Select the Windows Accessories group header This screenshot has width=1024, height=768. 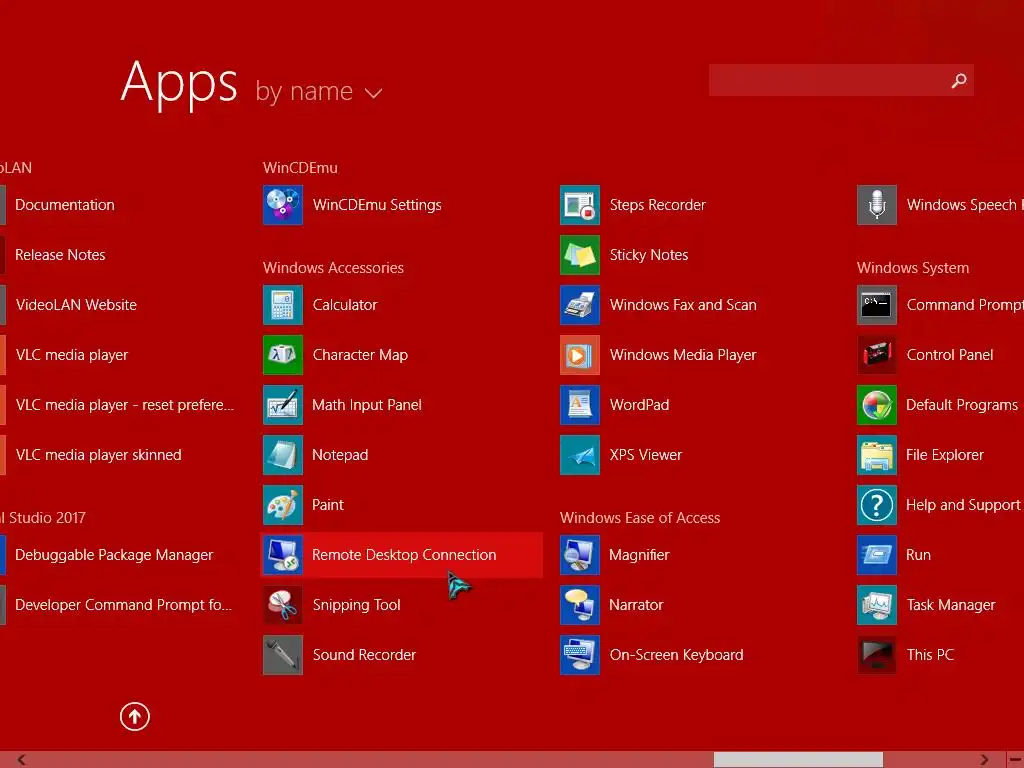click(x=333, y=268)
